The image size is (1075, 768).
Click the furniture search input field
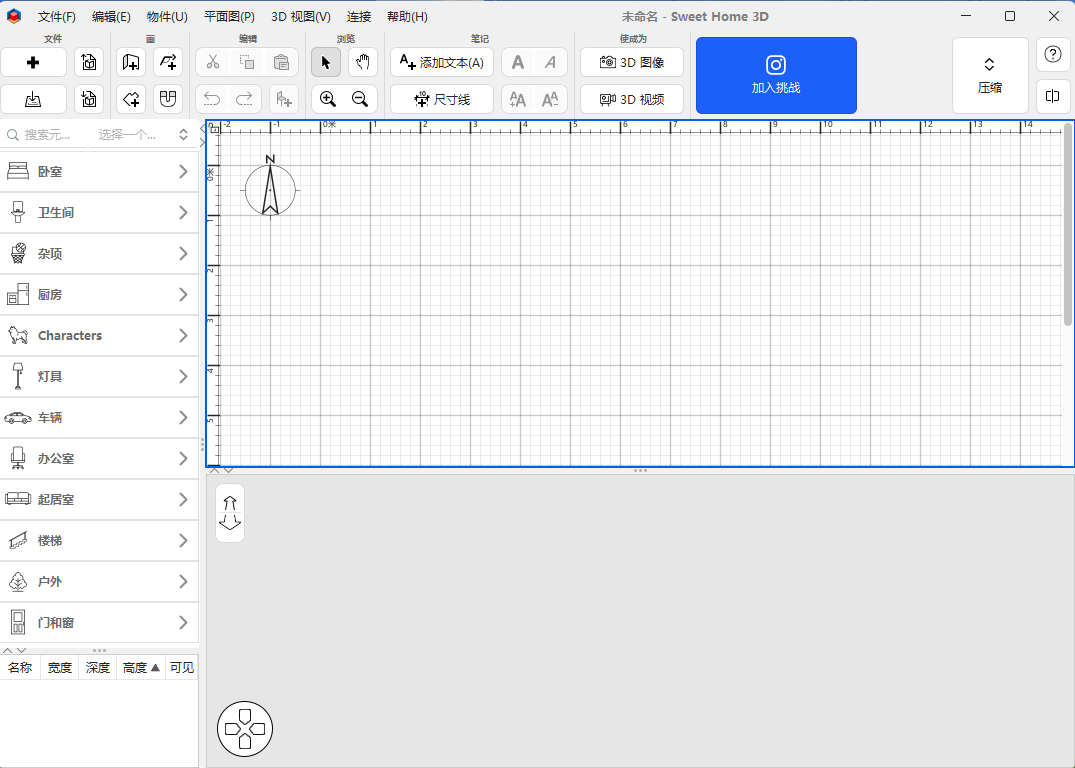pos(48,134)
